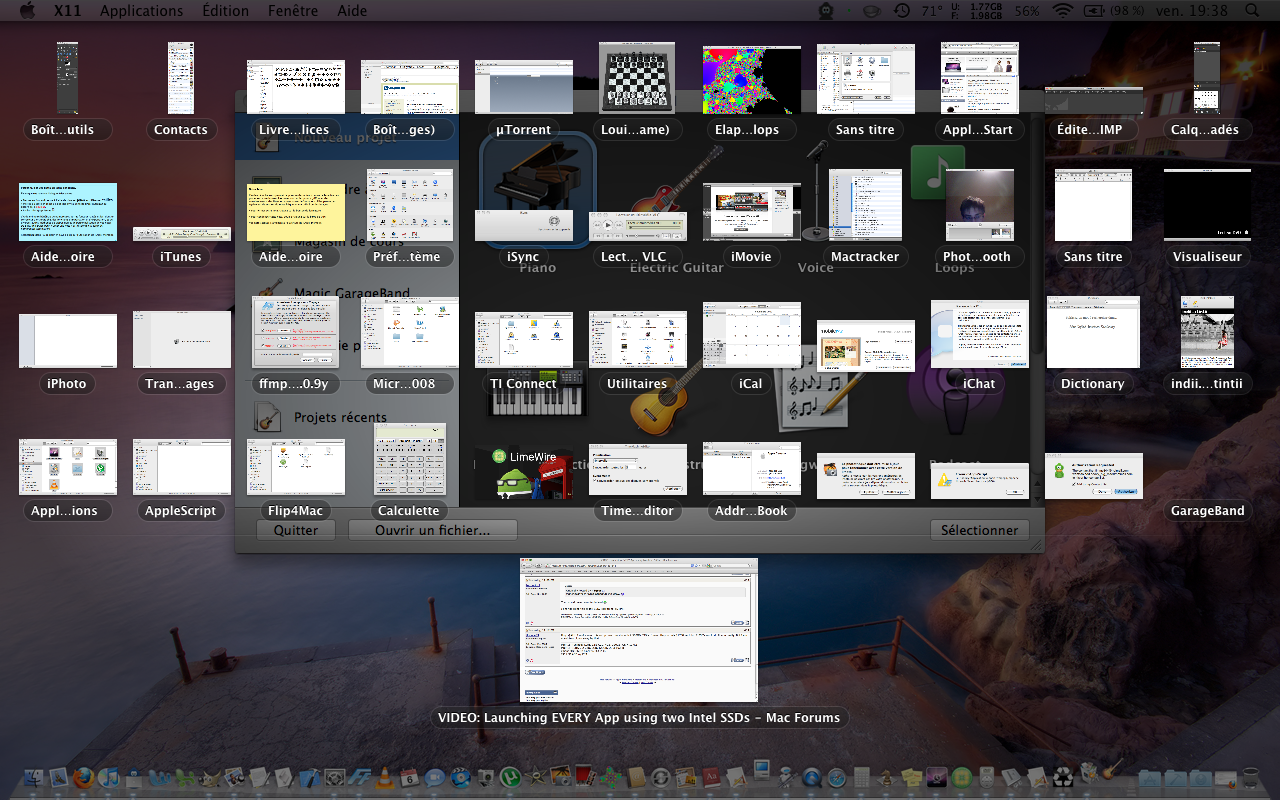Viewport: 1280px width, 800px height.
Task: Open the Édition menu
Action: [225, 11]
